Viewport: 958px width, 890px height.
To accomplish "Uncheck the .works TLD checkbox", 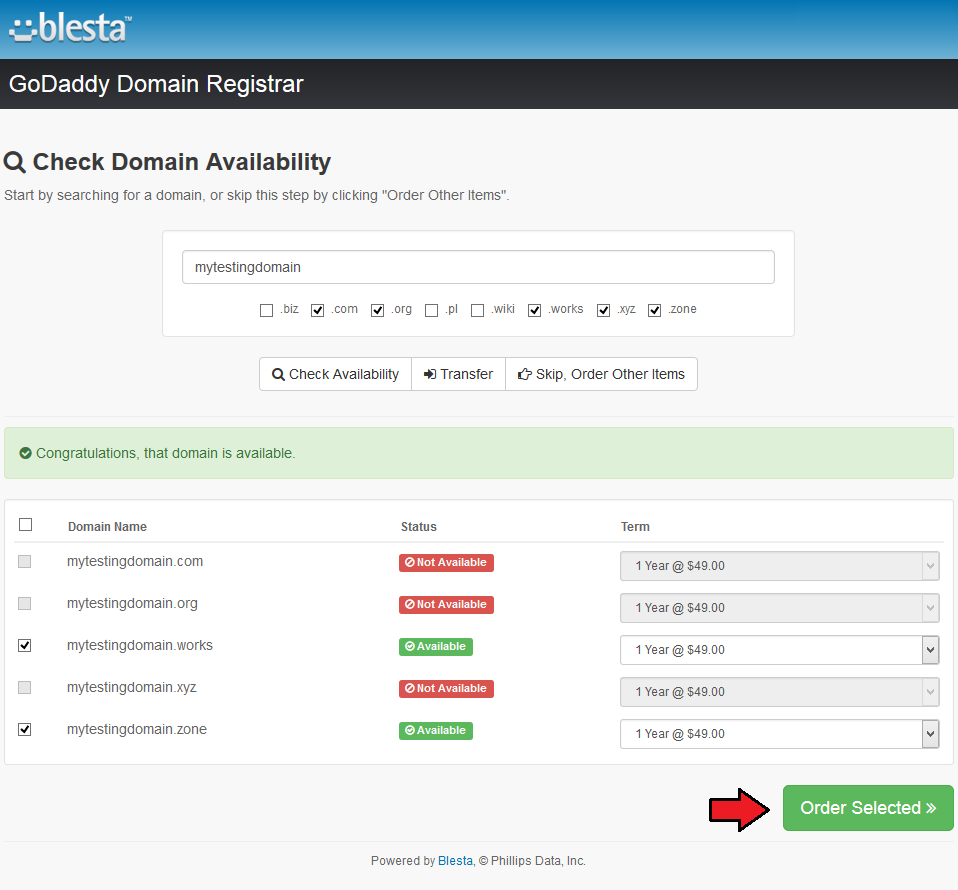I will pos(535,310).
